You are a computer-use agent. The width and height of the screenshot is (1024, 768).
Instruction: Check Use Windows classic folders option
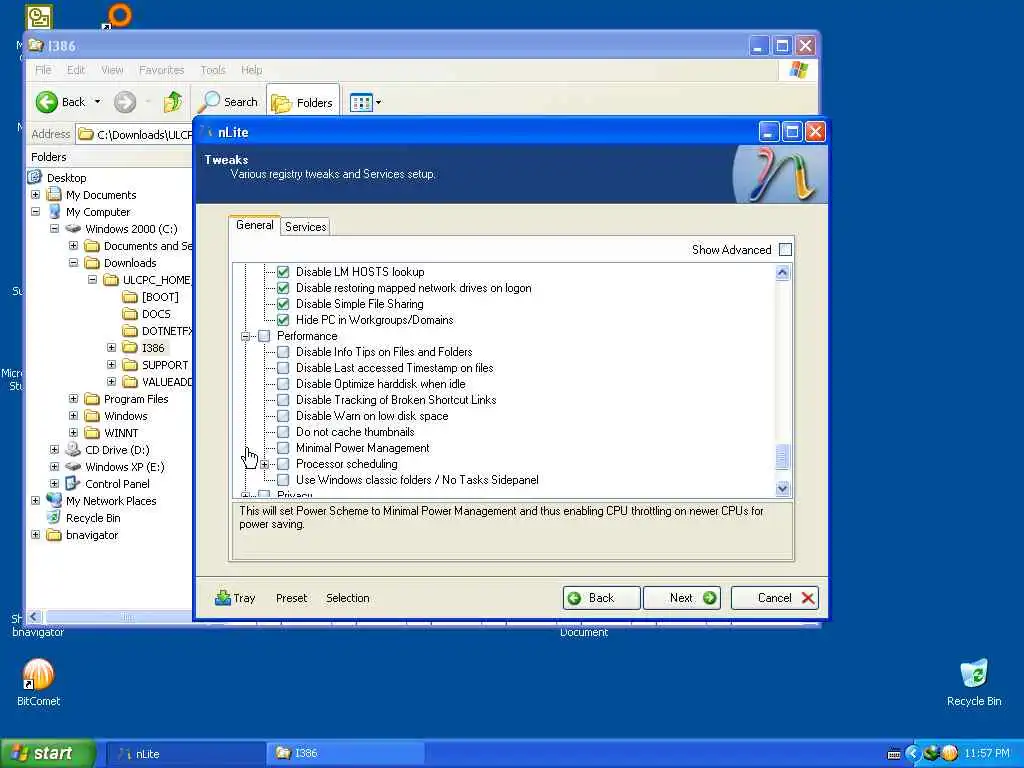(283, 480)
